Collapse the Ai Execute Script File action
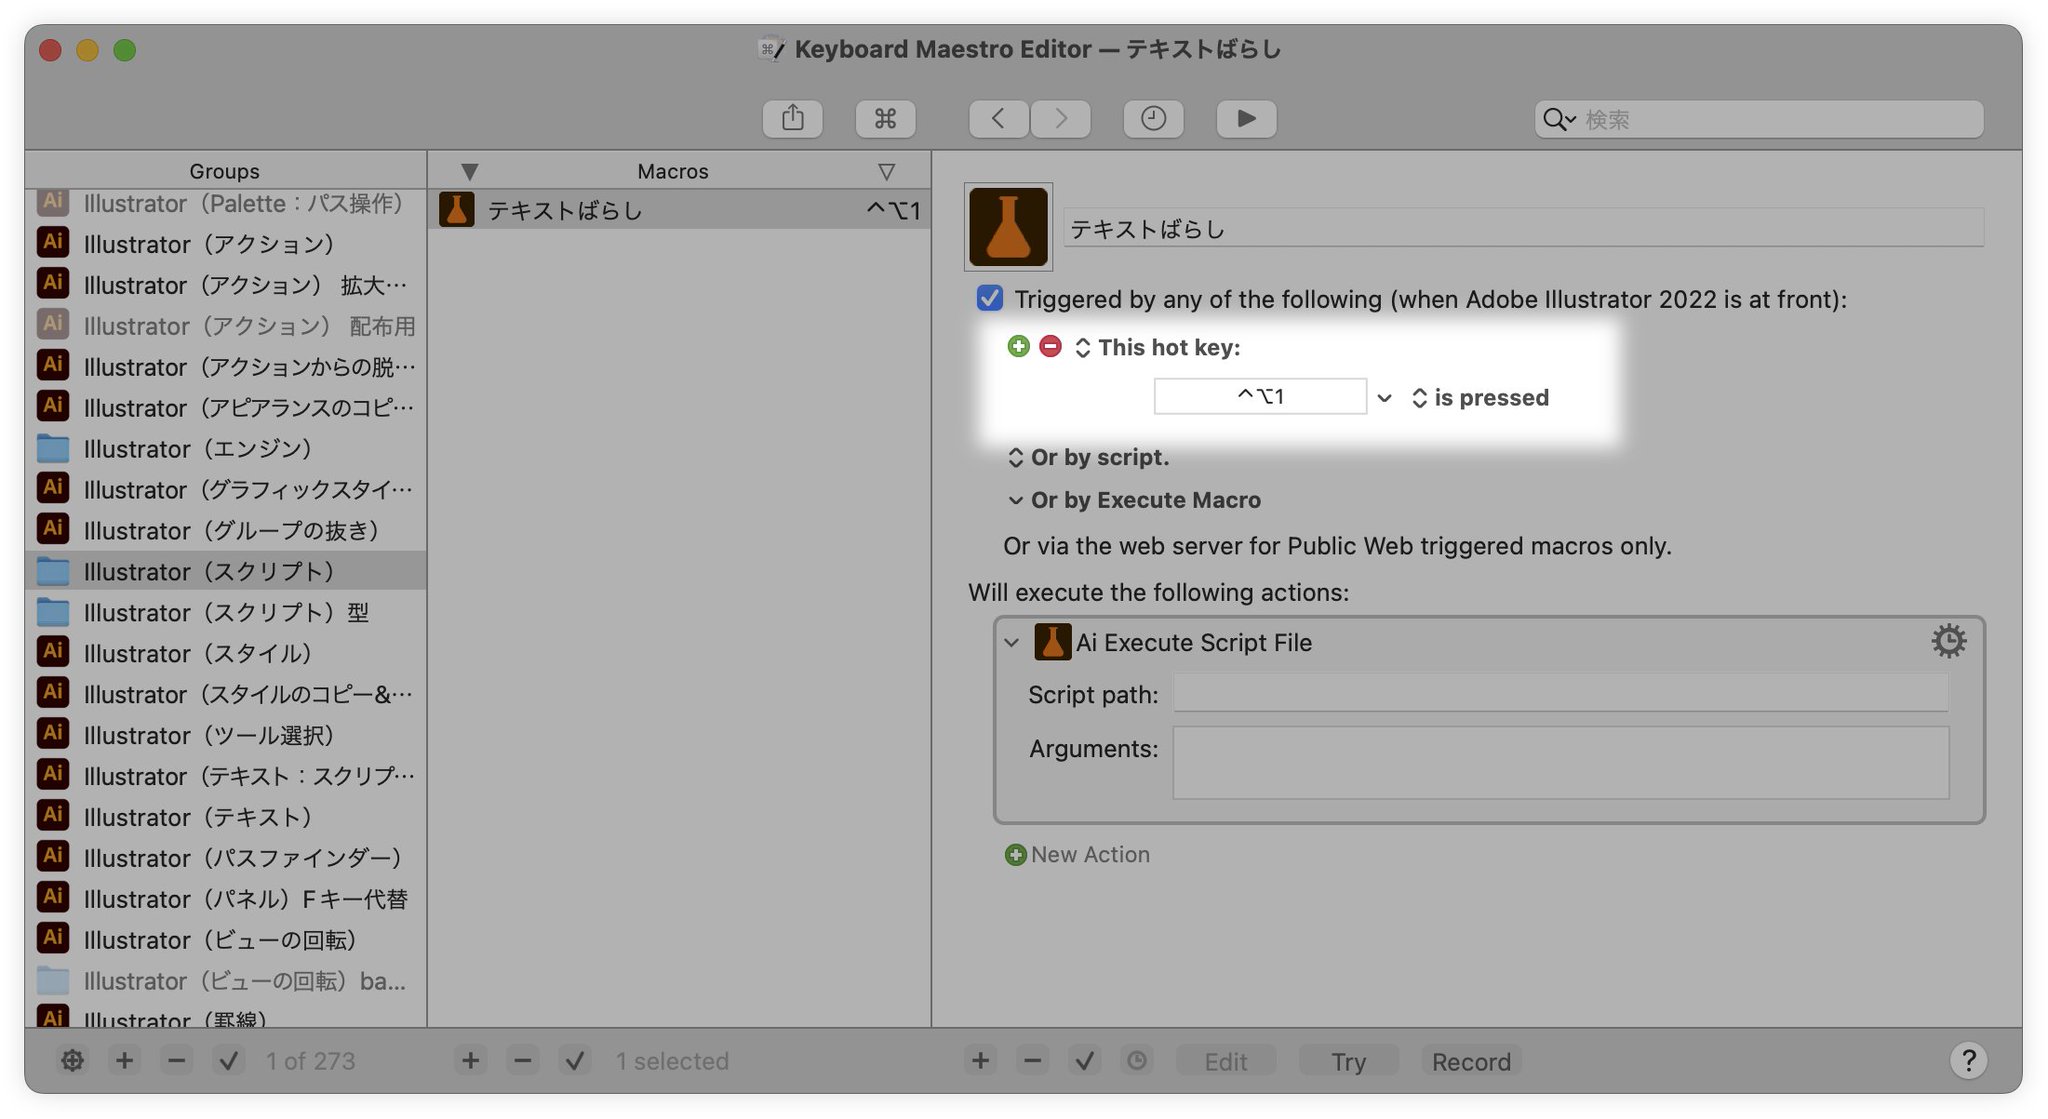 pyautogui.click(x=1012, y=643)
